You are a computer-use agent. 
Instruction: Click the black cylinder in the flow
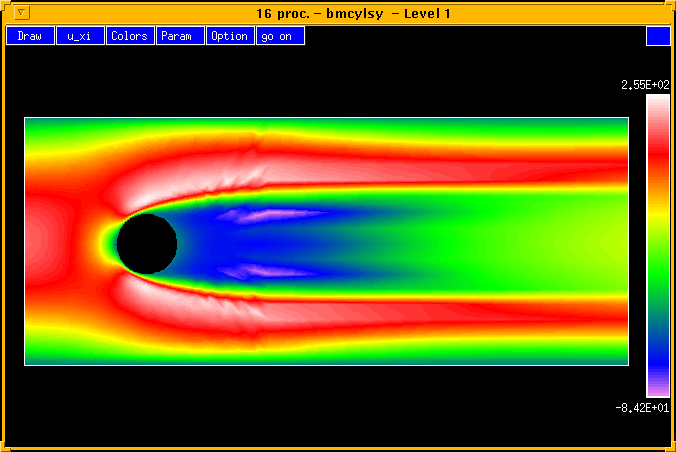(147, 244)
